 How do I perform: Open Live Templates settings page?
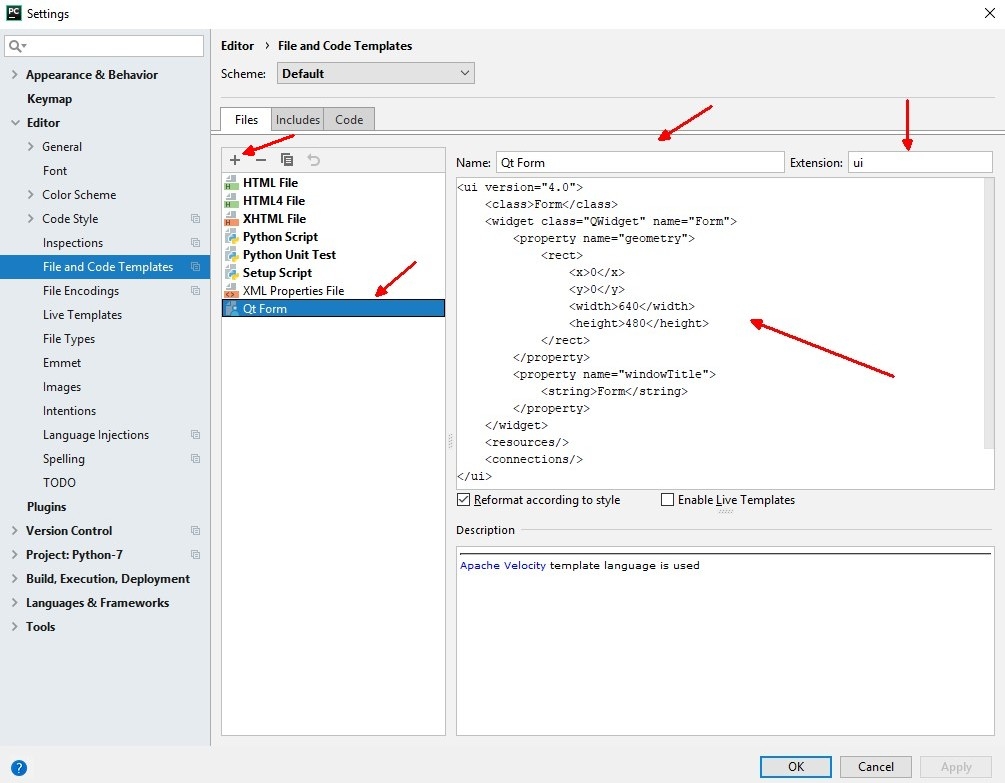(x=82, y=315)
